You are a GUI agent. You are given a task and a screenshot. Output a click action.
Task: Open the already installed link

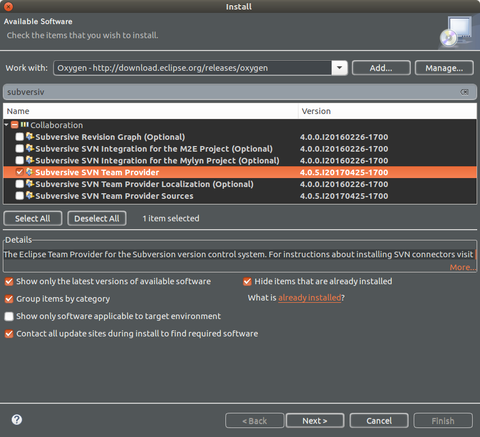[x=310, y=298]
